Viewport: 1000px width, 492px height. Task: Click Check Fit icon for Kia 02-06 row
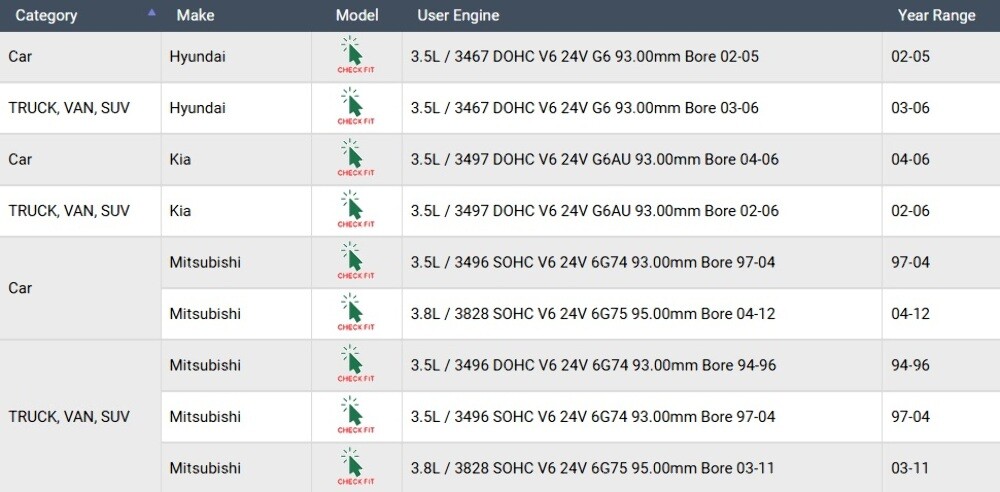coord(356,210)
